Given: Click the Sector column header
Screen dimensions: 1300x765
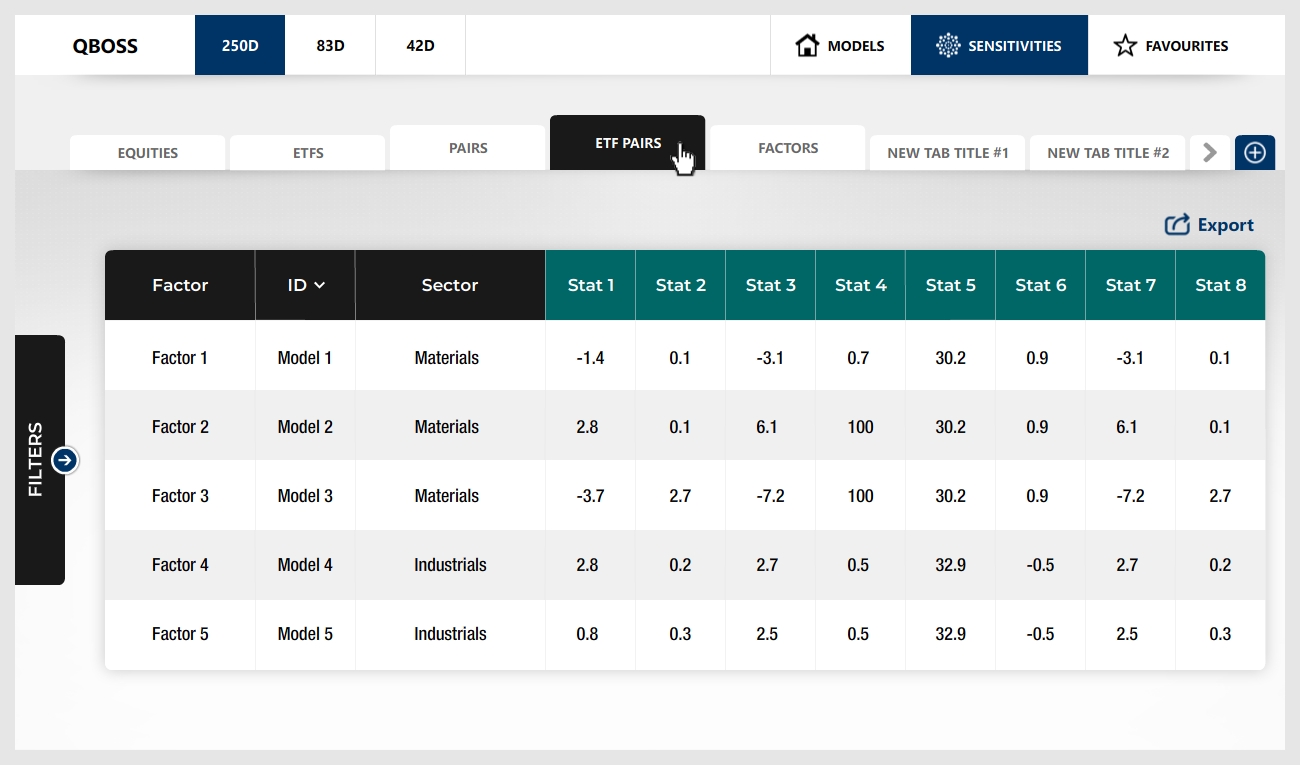Looking at the screenshot, I should 450,285.
